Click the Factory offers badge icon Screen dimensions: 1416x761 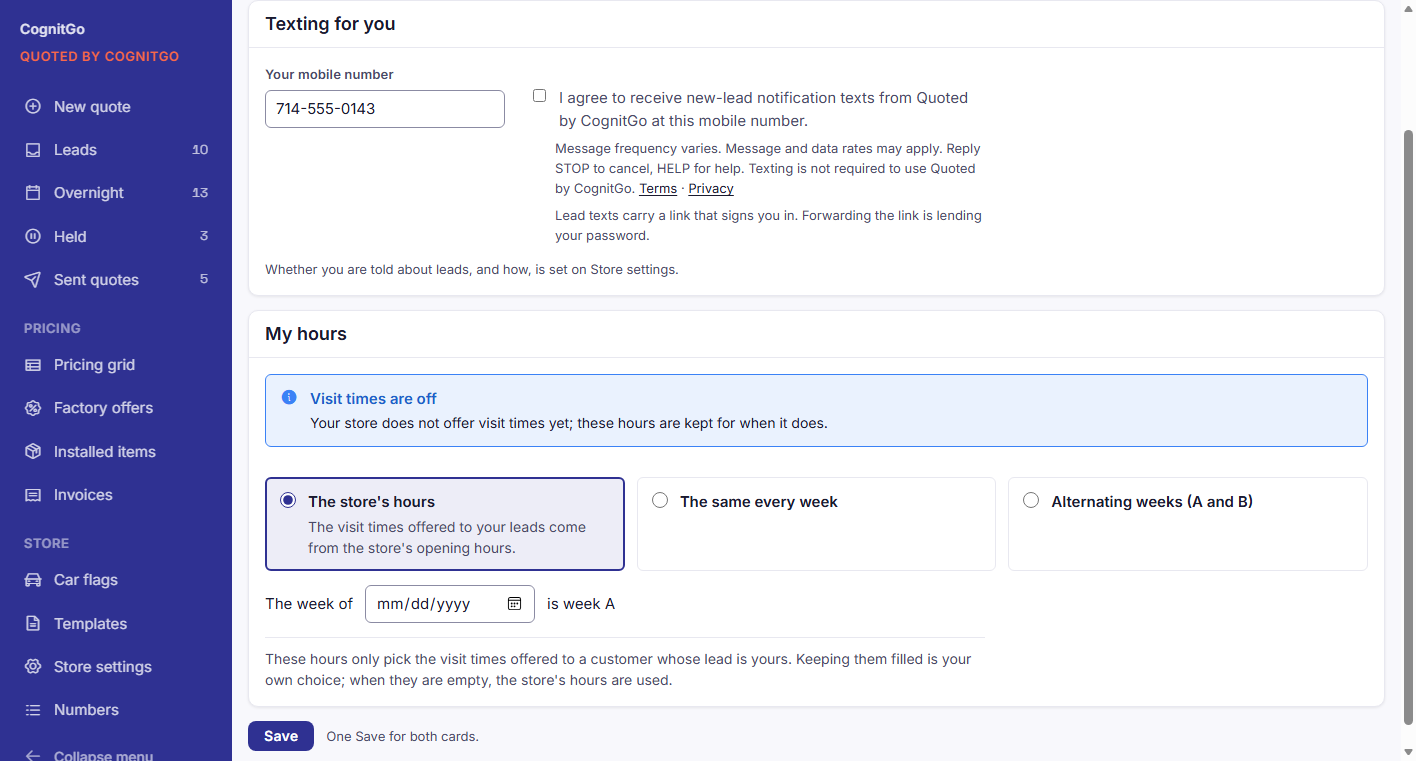(33, 408)
